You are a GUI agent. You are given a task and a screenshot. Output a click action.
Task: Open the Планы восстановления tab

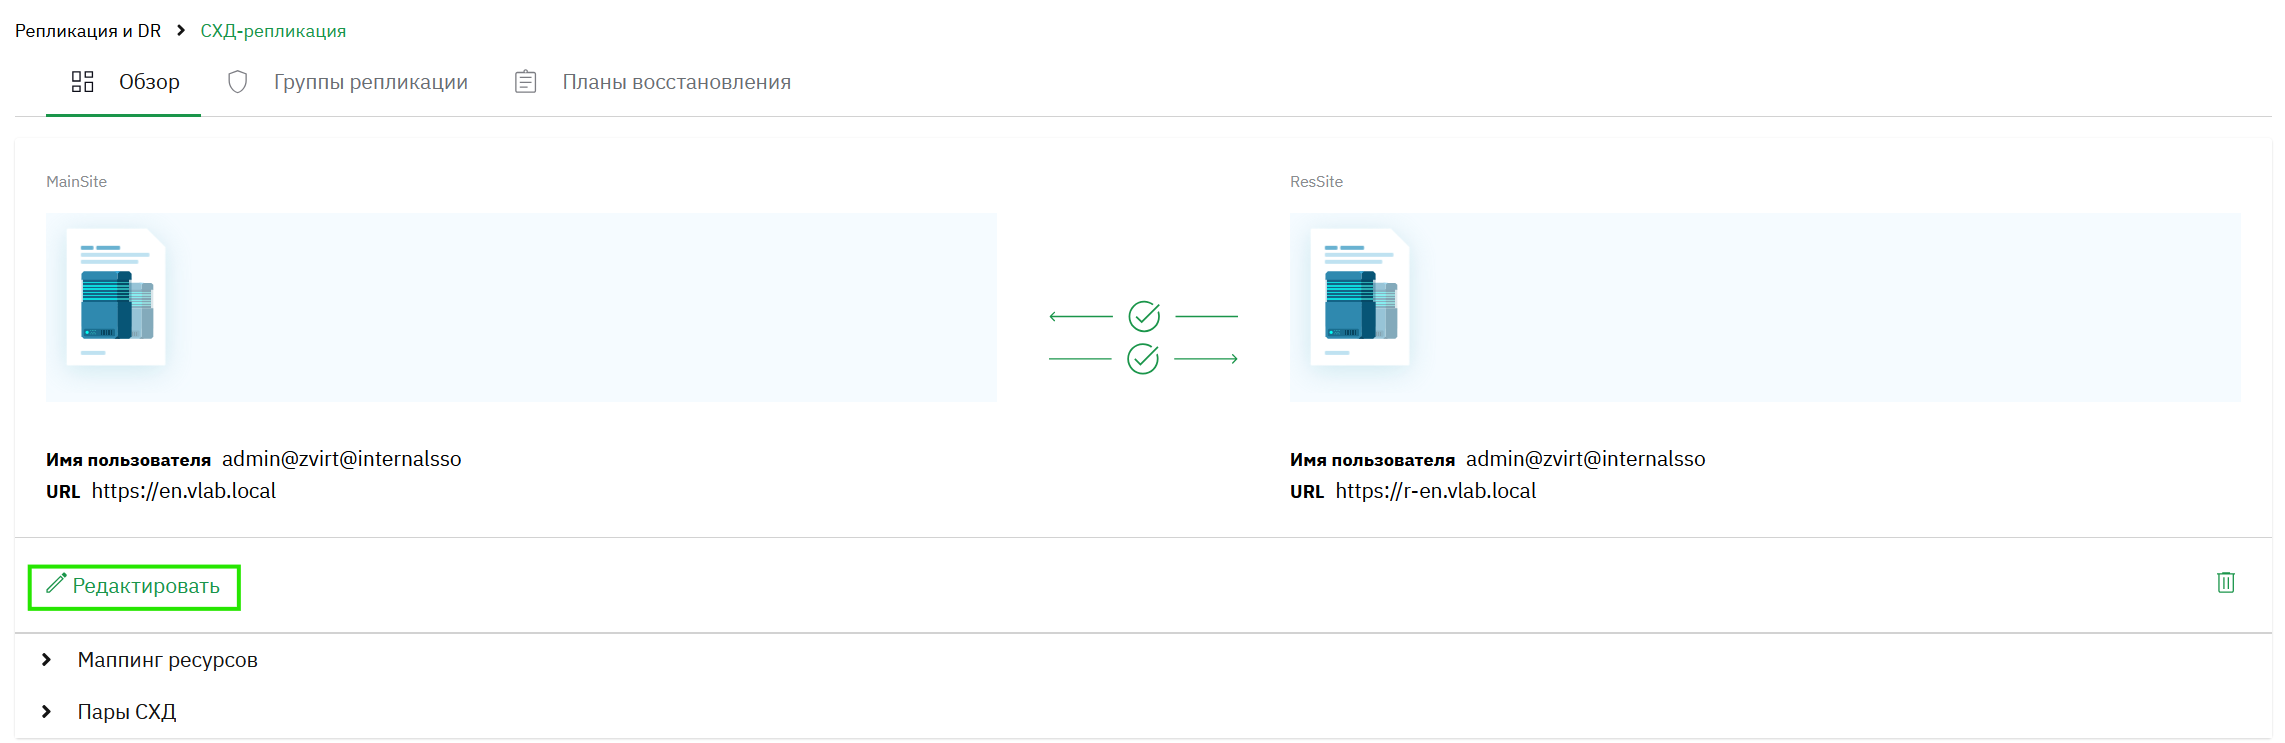point(652,82)
